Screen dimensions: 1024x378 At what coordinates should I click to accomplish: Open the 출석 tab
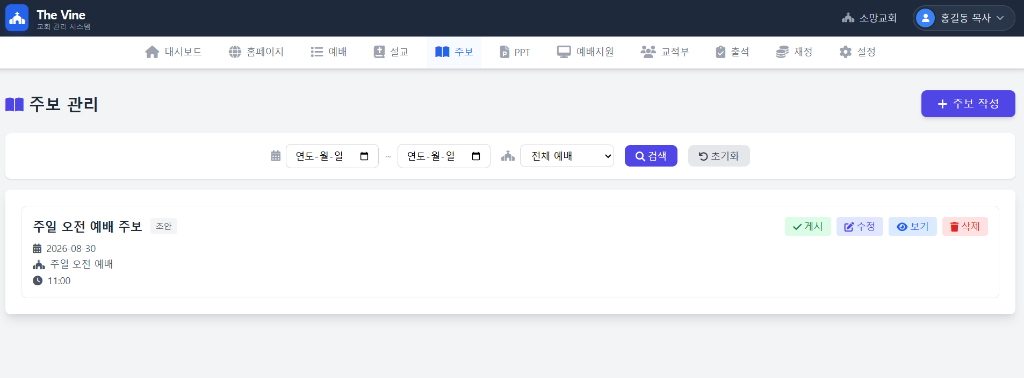[732, 52]
